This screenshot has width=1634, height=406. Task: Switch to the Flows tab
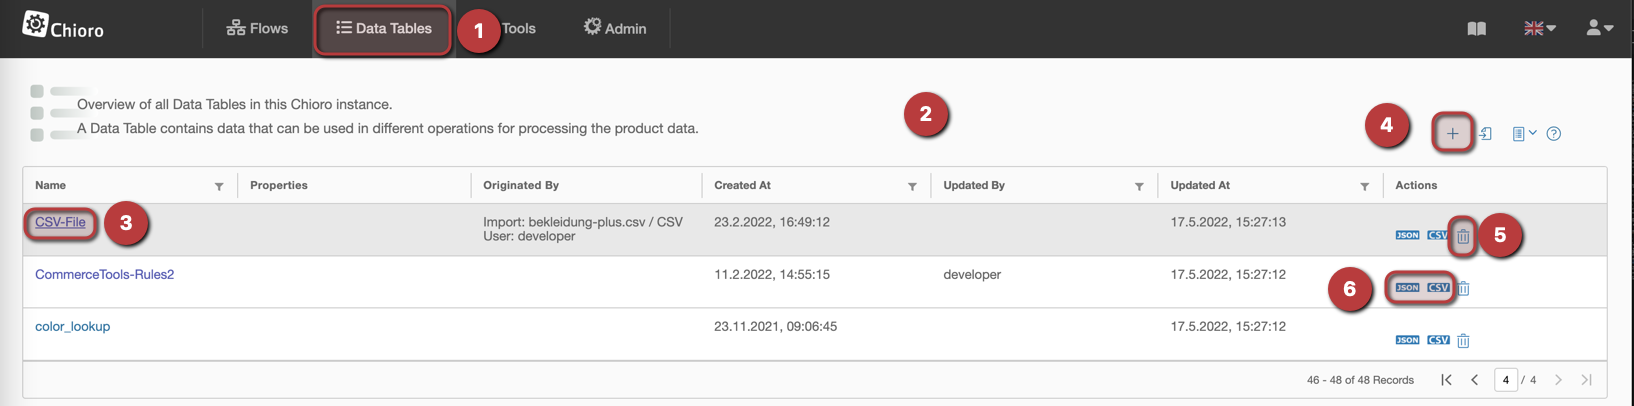[257, 28]
